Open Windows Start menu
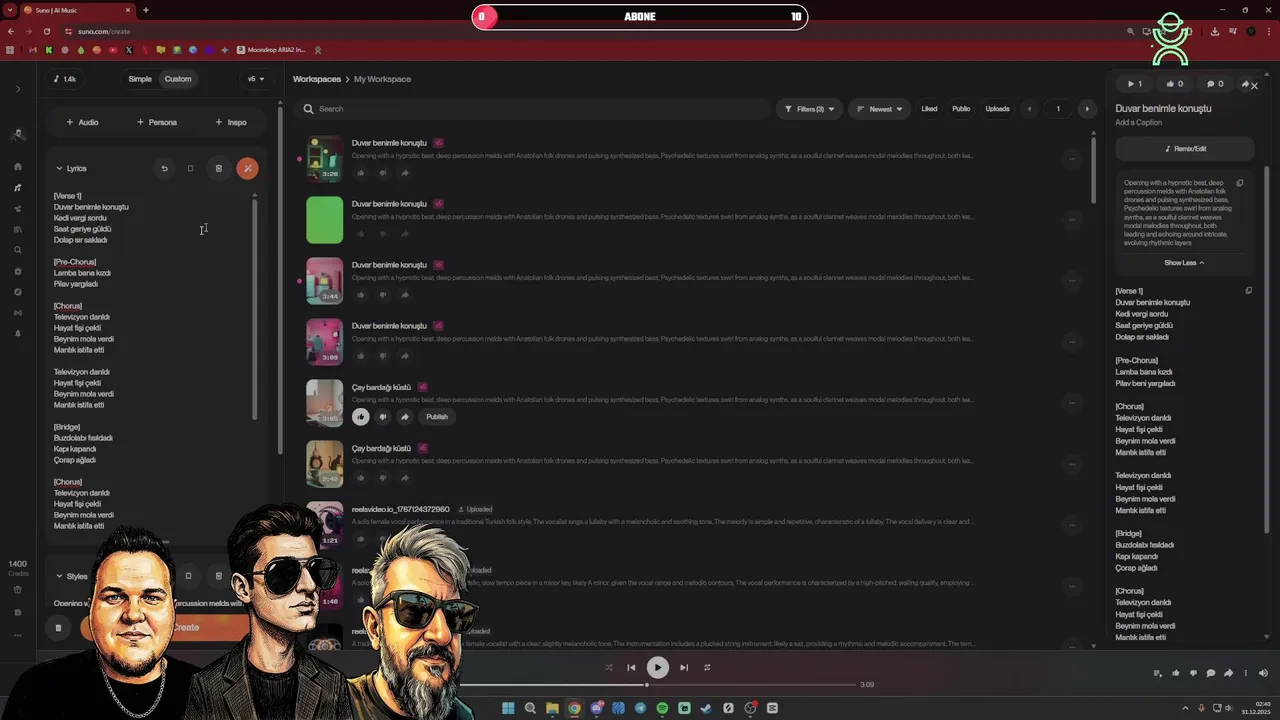This screenshot has width=1280, height=720. coord(508,708)
